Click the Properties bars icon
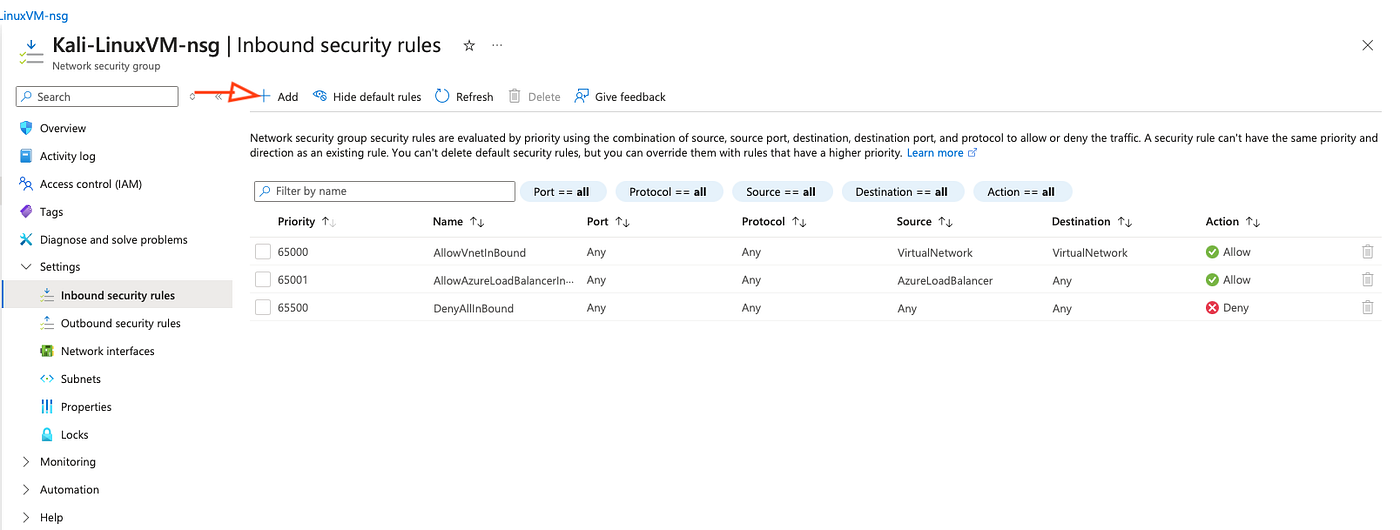The width and height of the screenshot is (1400, 530). click(x=47, y=406)
